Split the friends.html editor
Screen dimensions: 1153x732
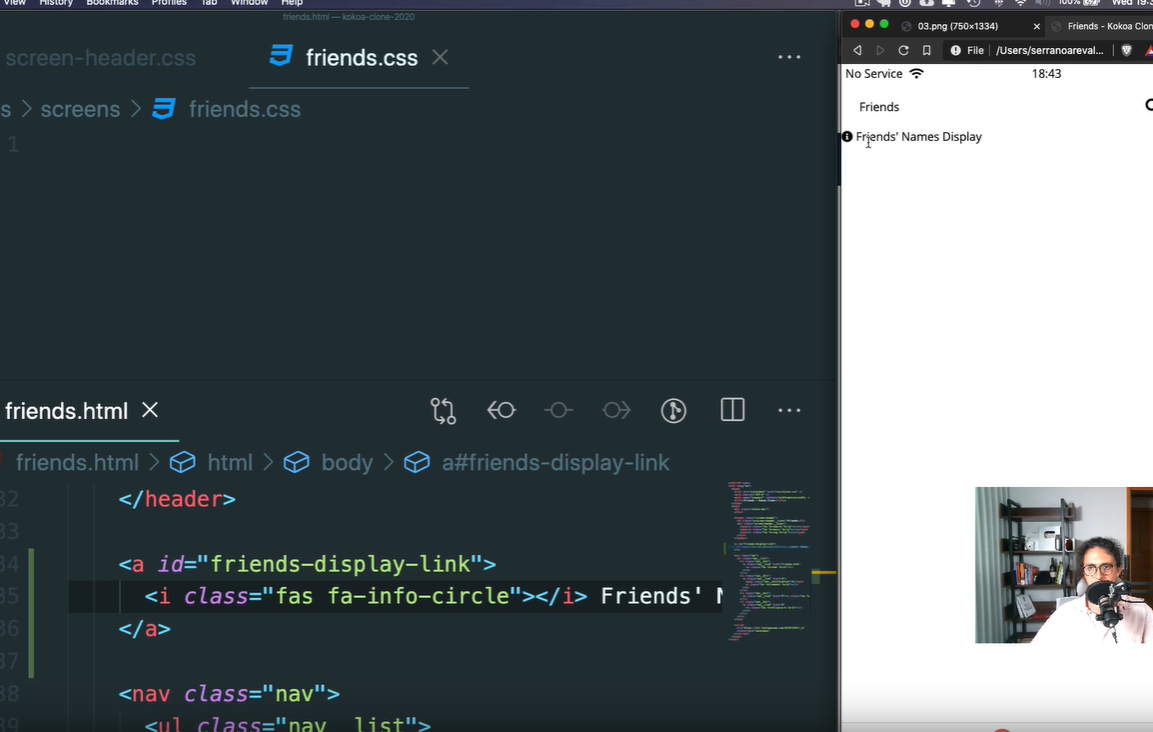[x=732, y=410]
